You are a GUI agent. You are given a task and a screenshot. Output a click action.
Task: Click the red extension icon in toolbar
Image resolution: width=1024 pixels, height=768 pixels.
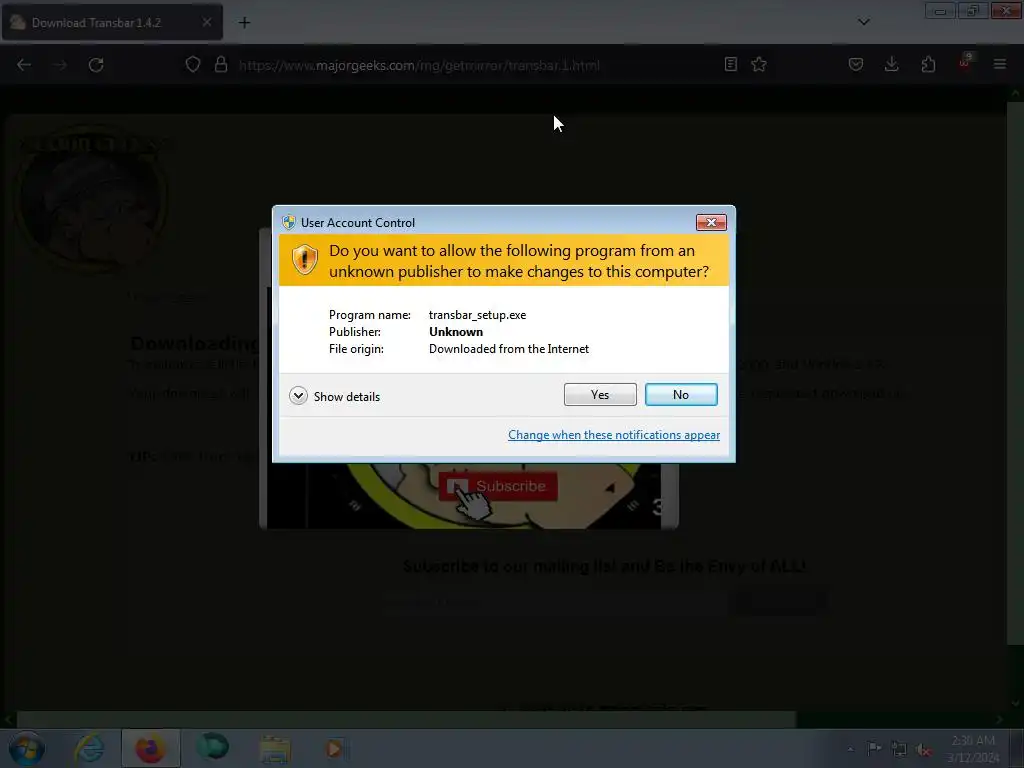click(x=965, y=62)
